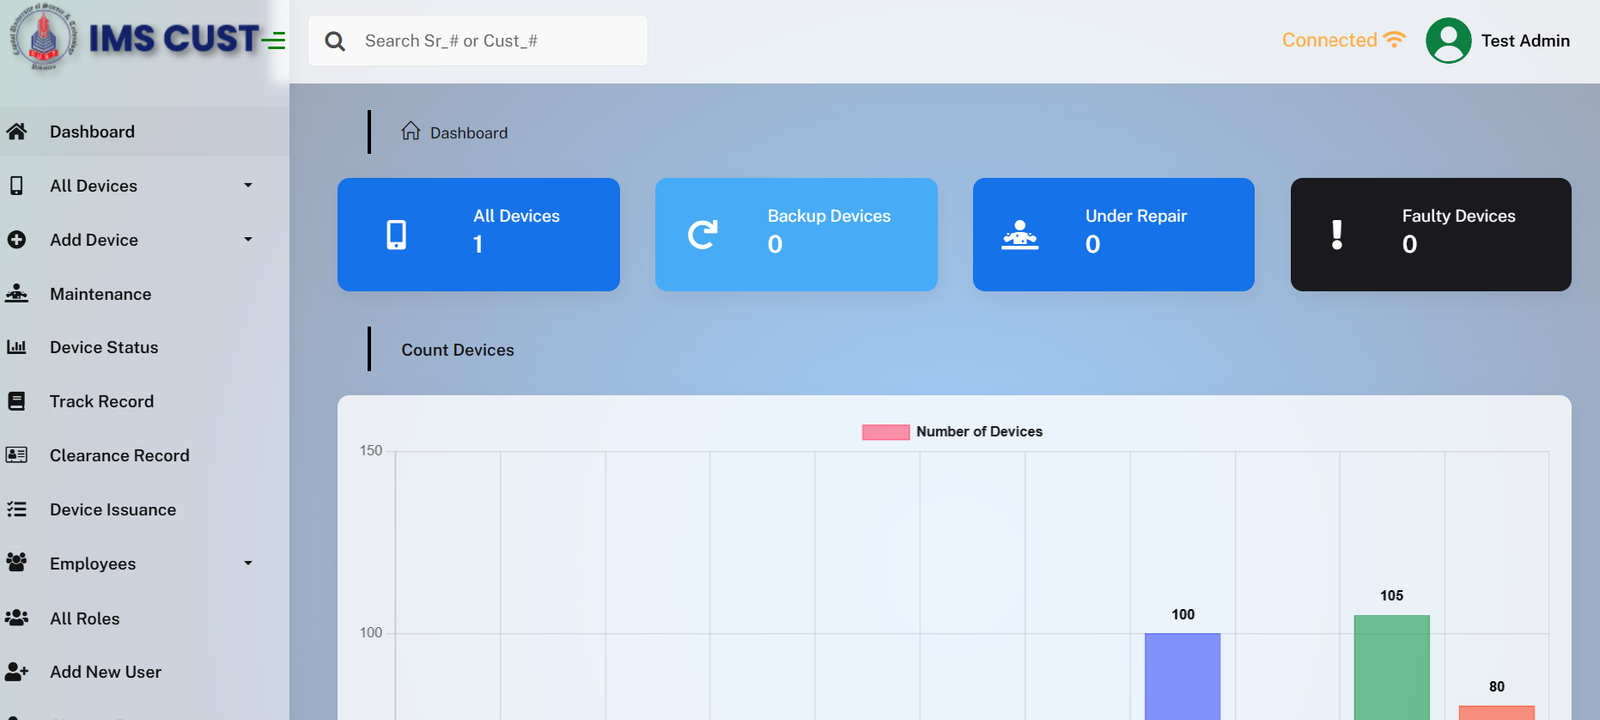Open the Maintenance menu item

[x=100, y=294]
